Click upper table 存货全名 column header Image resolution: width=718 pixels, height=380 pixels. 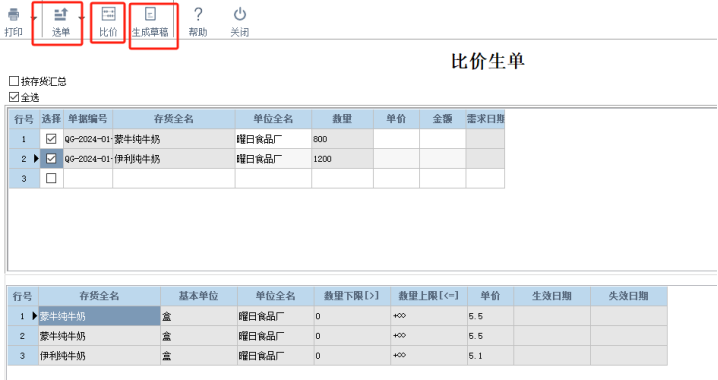(174, 119)
